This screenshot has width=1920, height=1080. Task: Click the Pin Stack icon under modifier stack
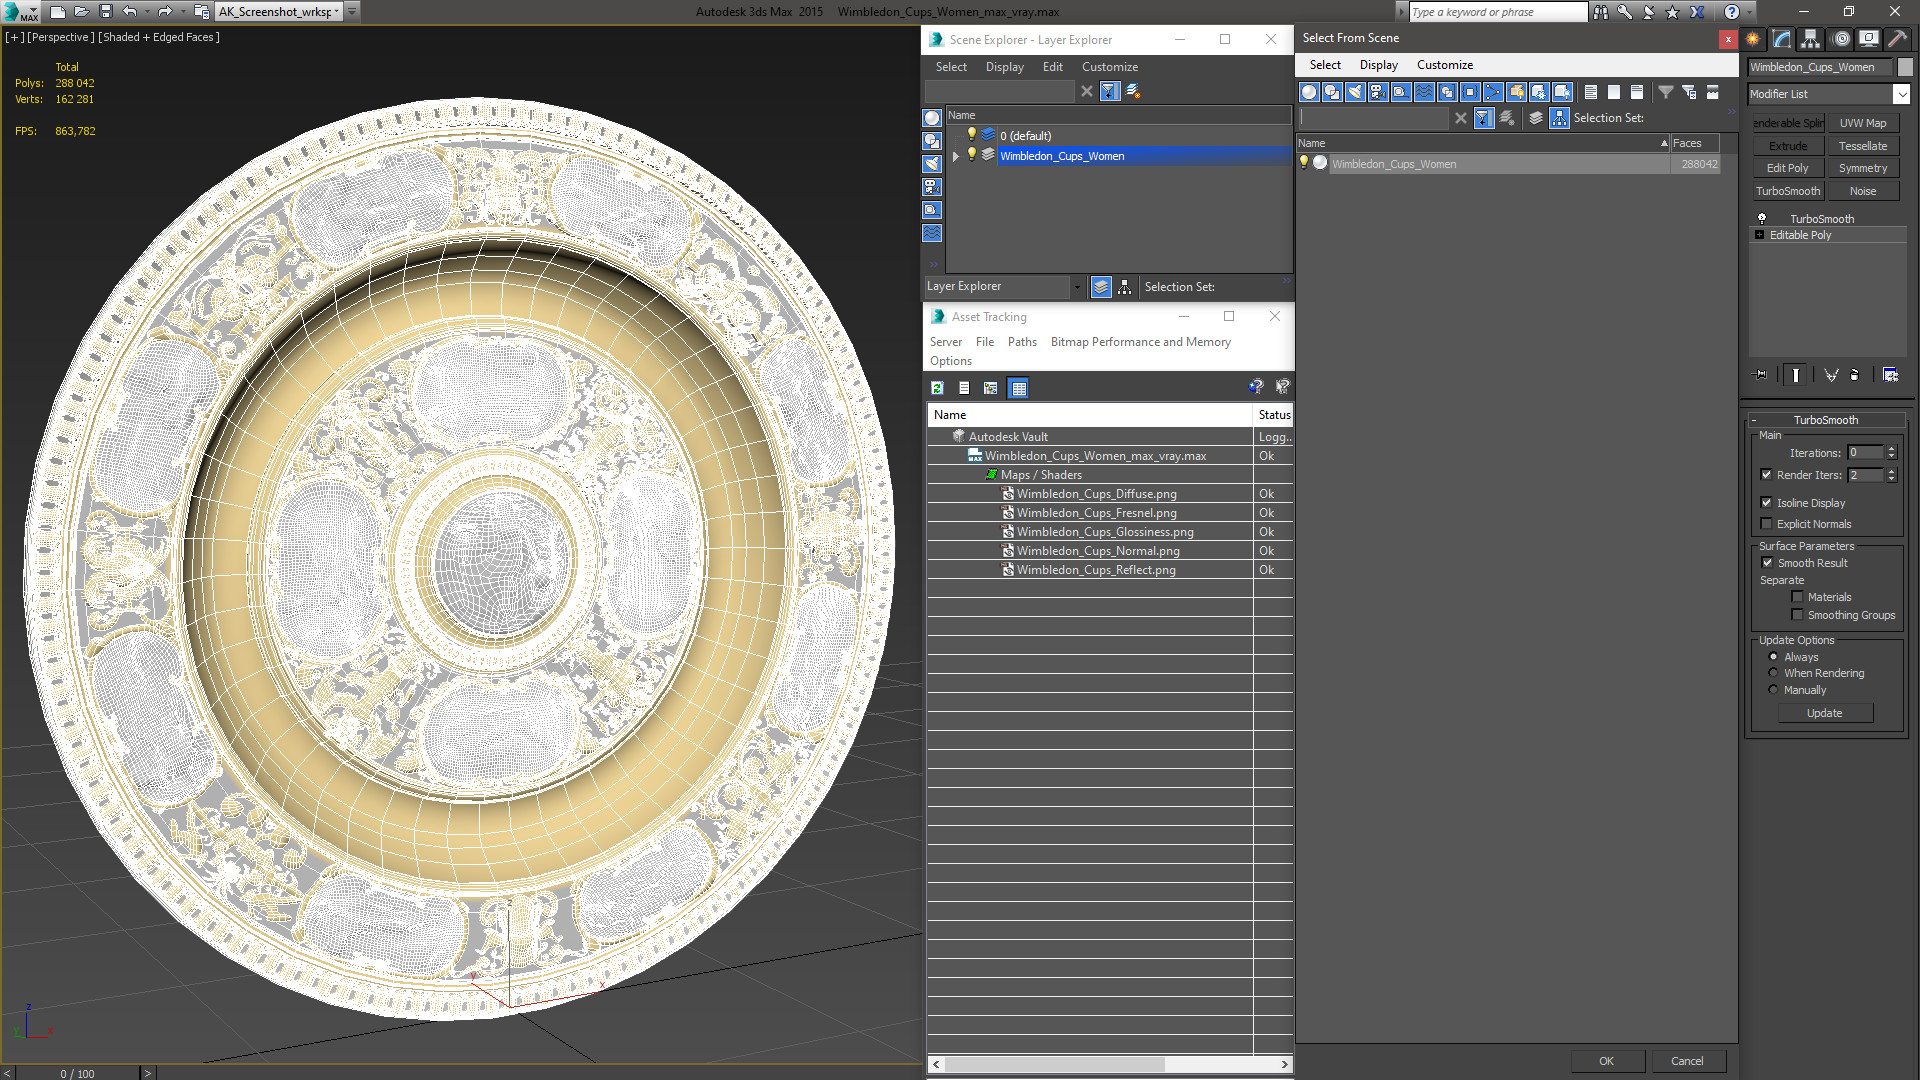[x=1761, y=375]
